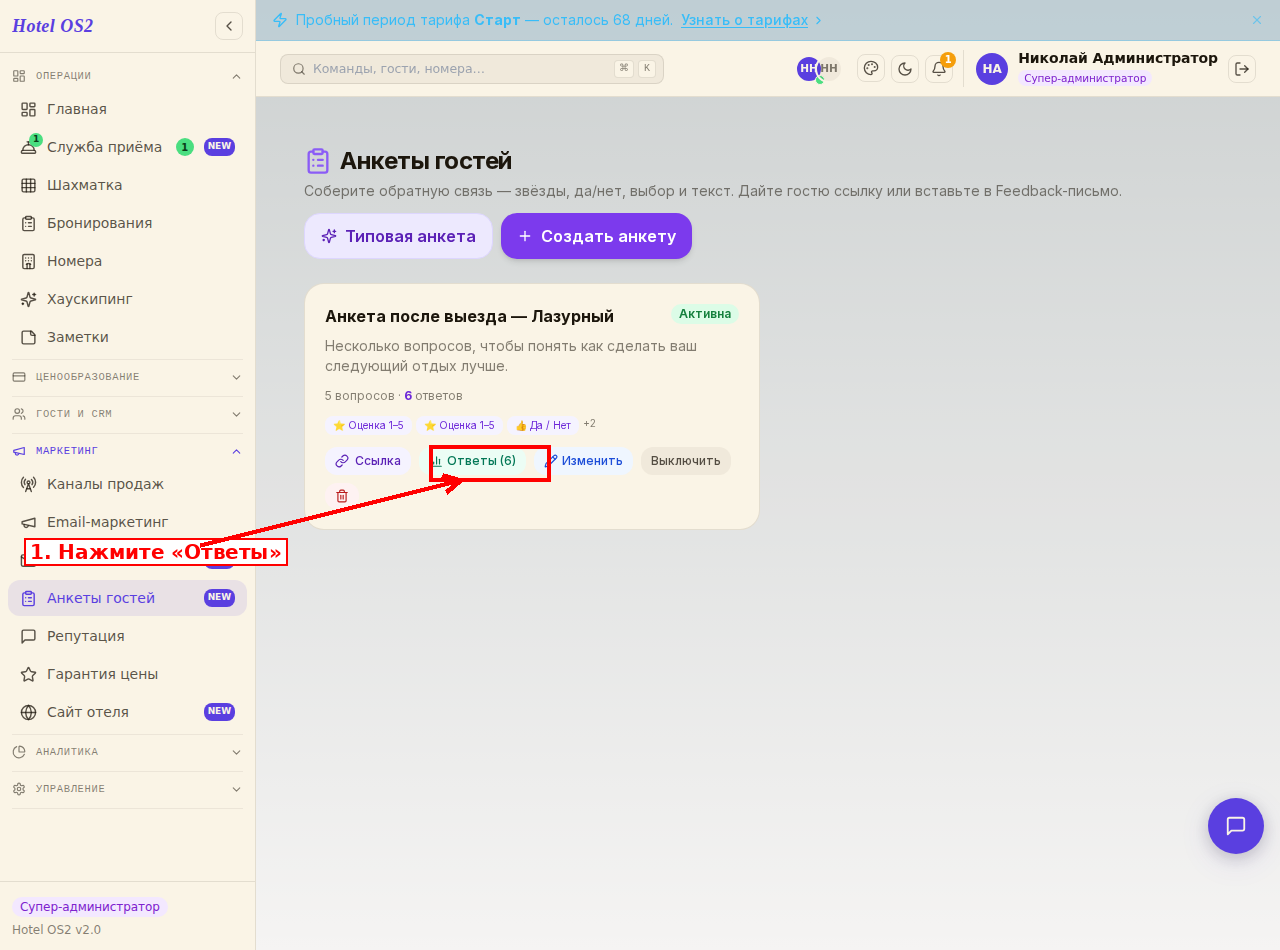Image resolution: width=1280 pixels, height=950 pixels.
Task: Follow the Узнать о тарифах link
Action: pos(745,20)
